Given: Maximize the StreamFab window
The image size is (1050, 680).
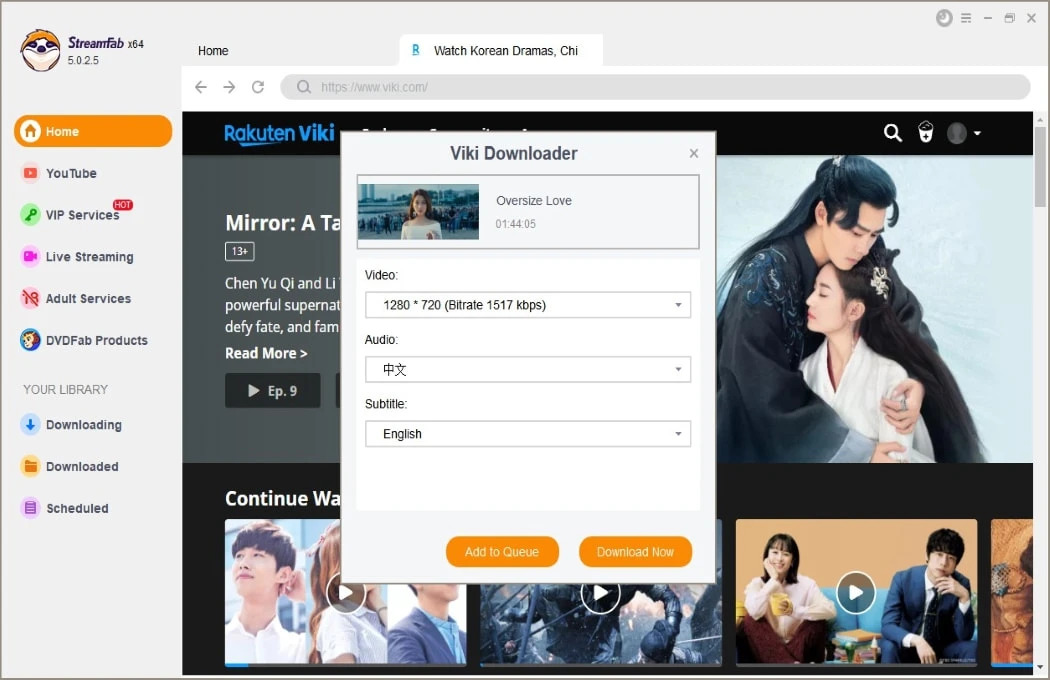Looking at the screenshot, I should point(1009,19).
